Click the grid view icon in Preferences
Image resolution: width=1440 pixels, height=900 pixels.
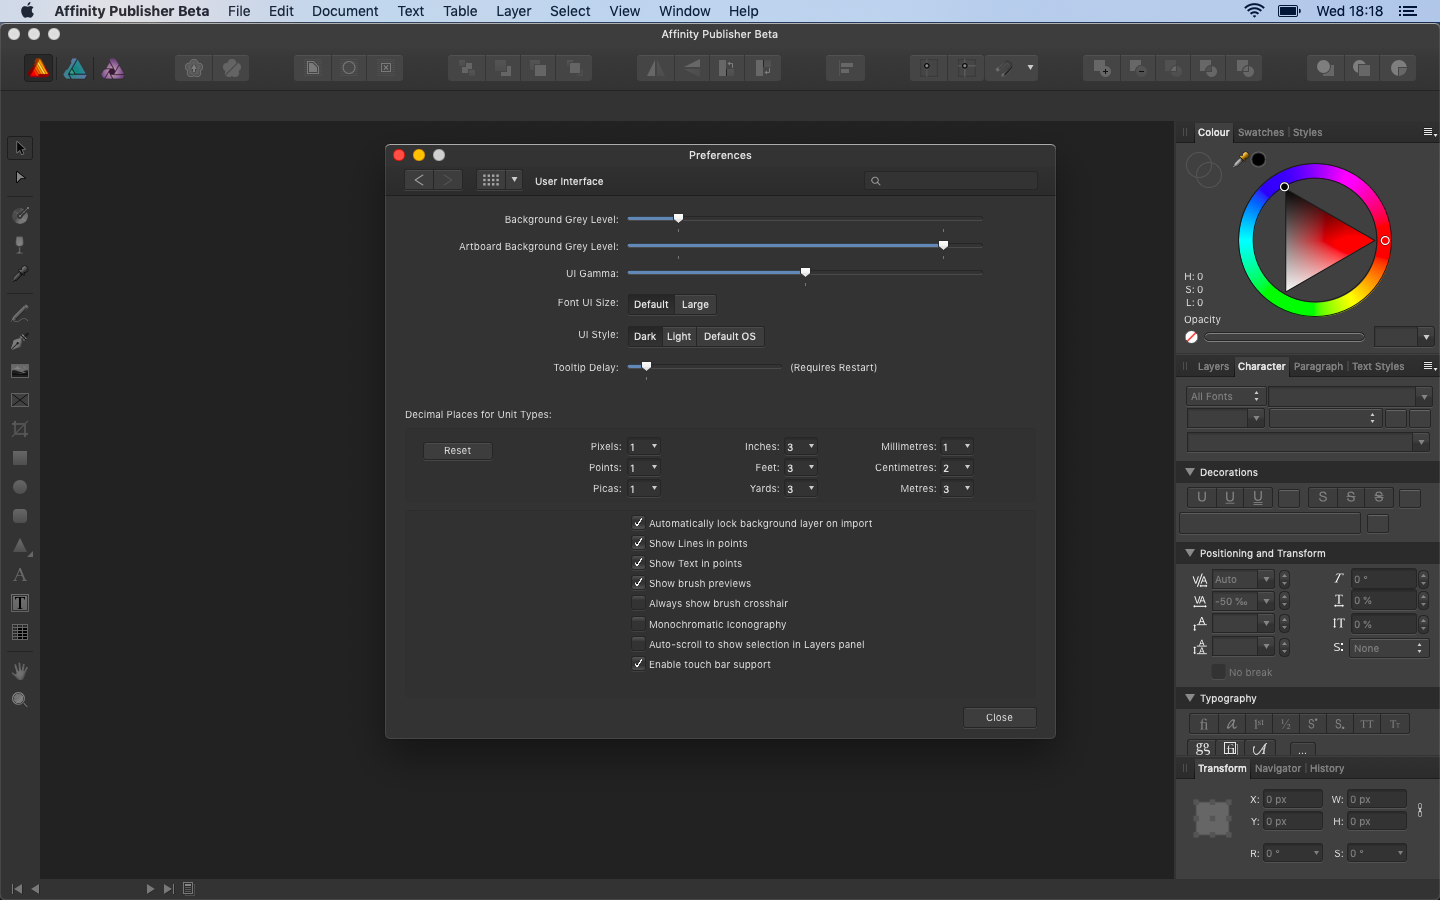[491, 180]
